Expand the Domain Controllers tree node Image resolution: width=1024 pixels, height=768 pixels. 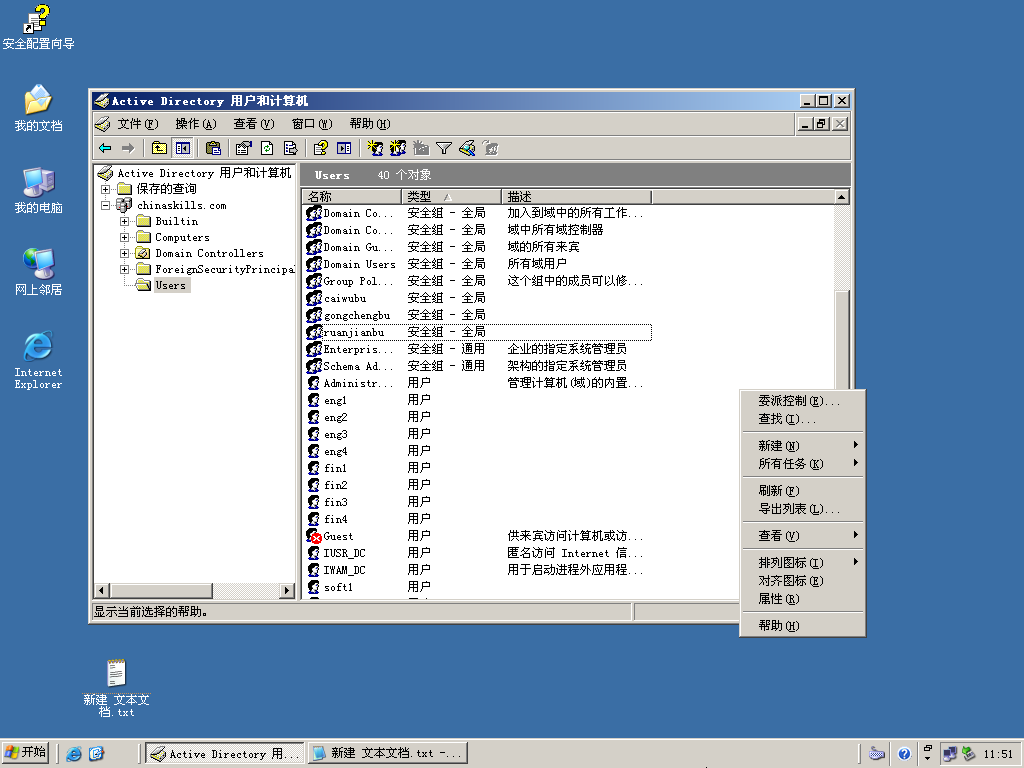(x=124, y=253)
